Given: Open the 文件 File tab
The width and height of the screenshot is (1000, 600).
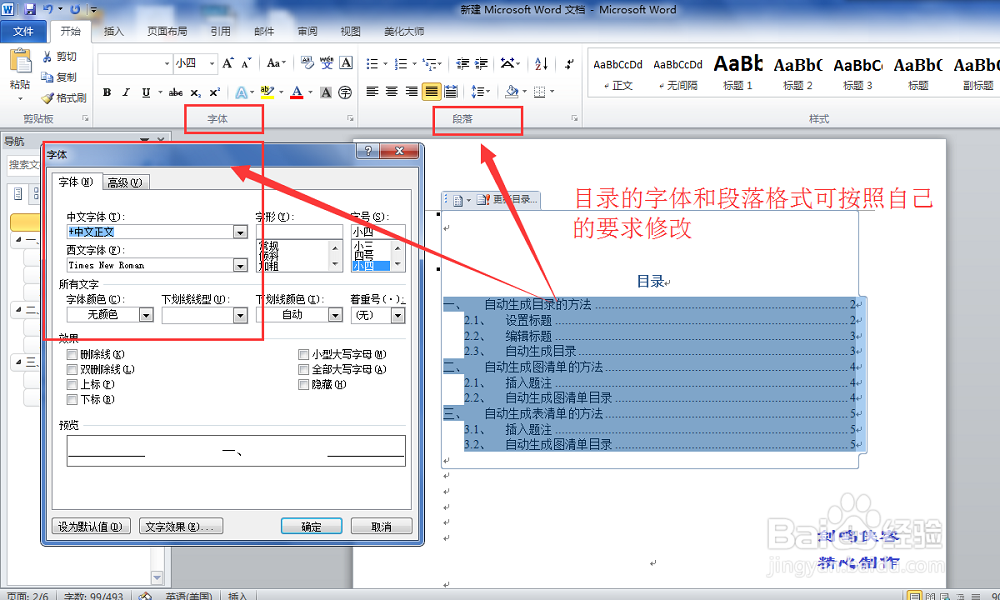Looking at the screenshot, I should pos(24,31).
